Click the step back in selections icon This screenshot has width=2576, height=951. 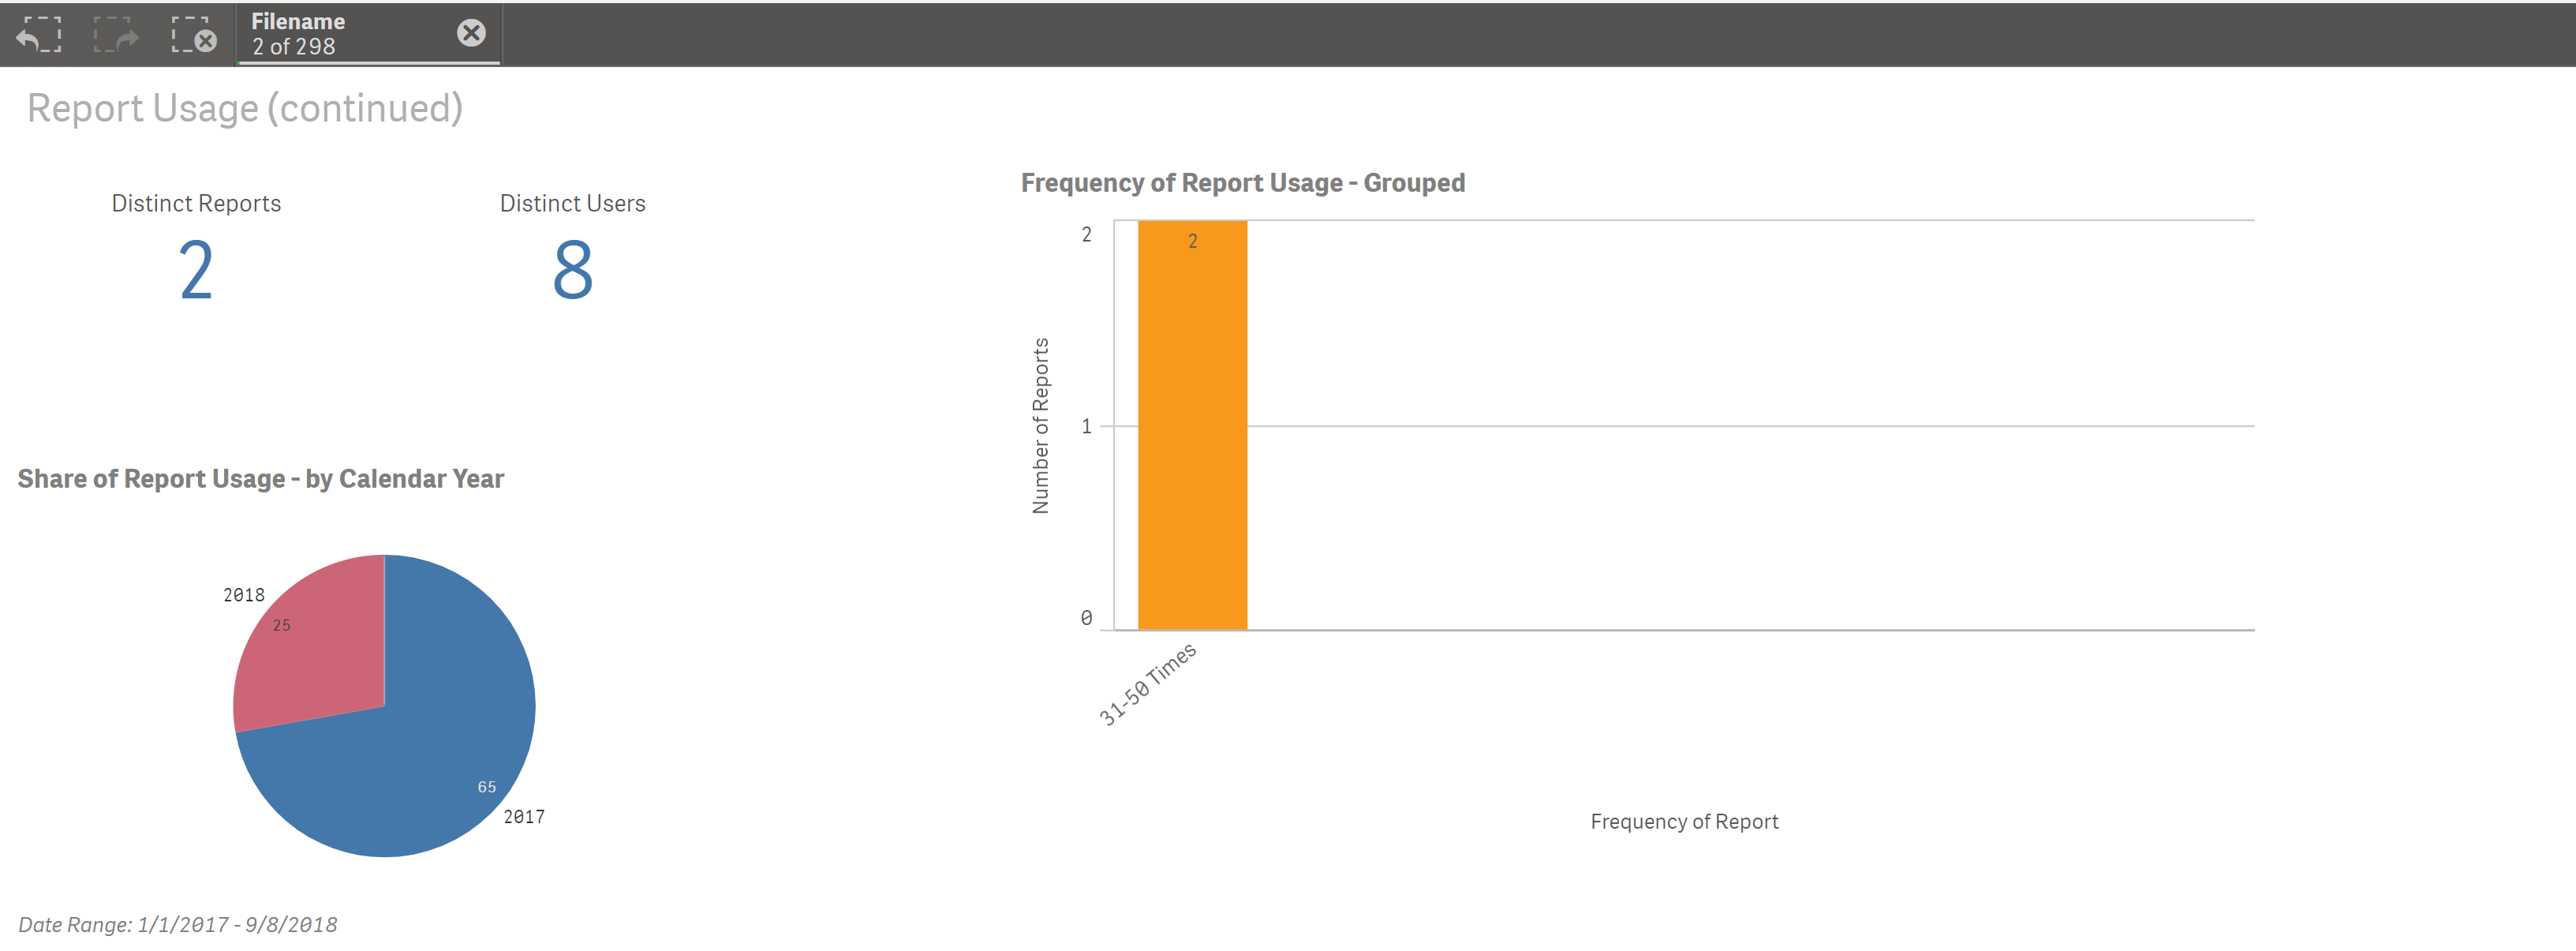click(38, 35)
